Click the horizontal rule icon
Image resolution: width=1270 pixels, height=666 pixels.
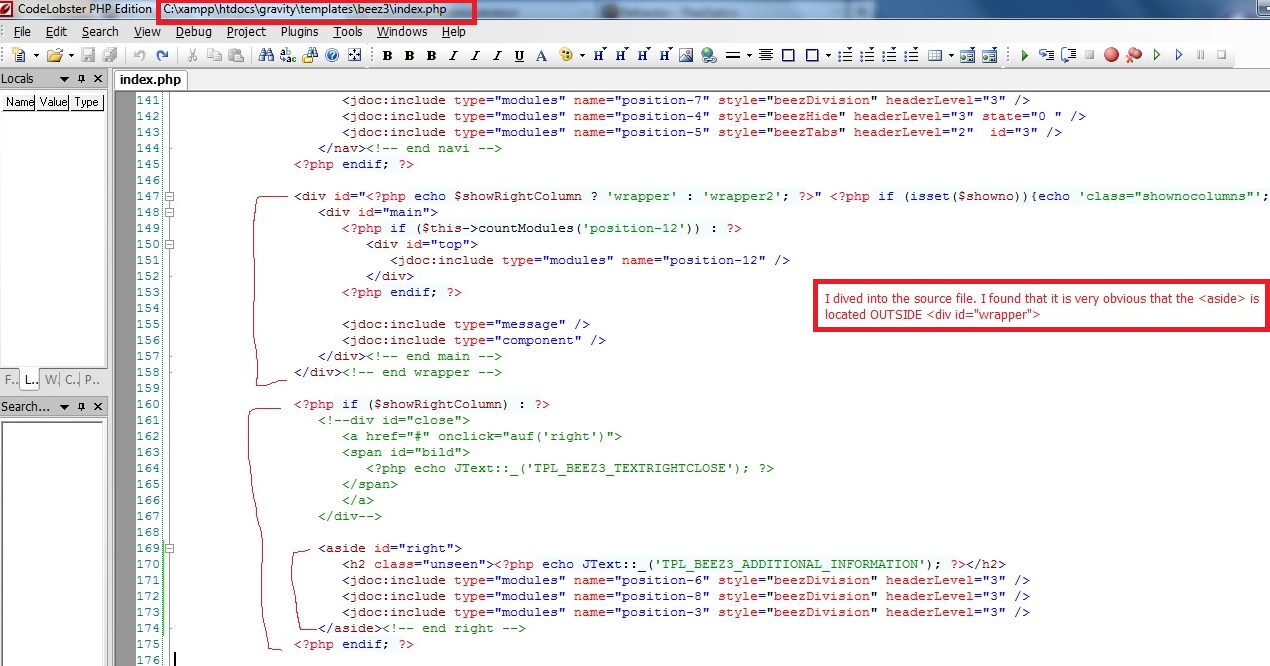tap(732, 55)
